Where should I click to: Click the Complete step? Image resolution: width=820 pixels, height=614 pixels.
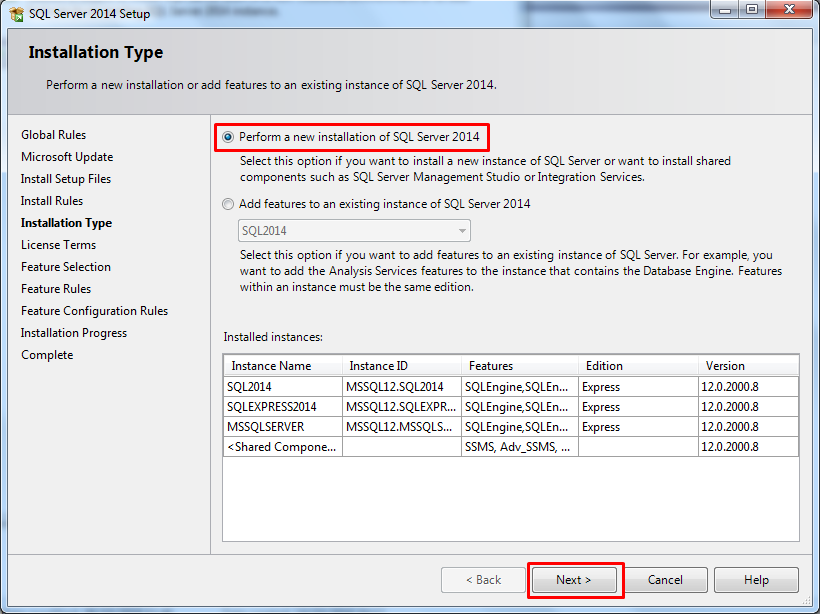pos(47,355)
